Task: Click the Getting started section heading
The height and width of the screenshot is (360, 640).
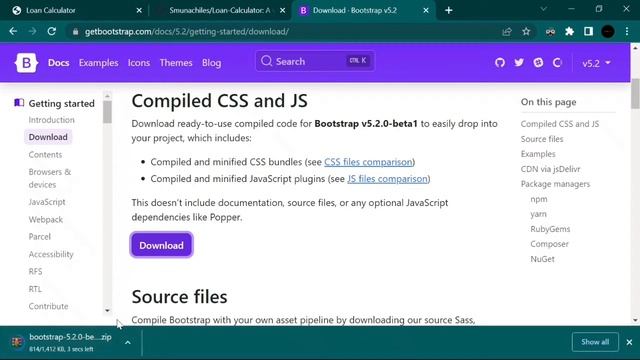Action: (61, 104)
